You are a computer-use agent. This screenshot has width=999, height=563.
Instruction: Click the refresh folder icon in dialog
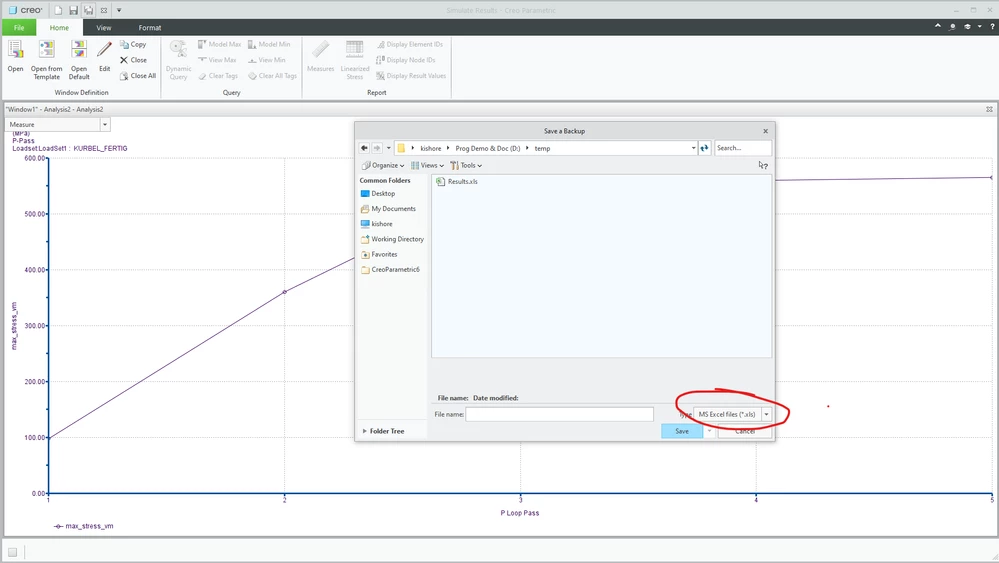704,148
